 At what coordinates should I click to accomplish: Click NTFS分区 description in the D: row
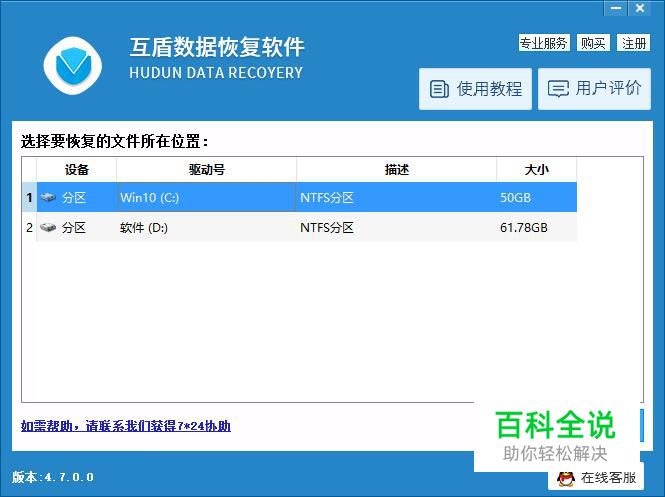397,227
